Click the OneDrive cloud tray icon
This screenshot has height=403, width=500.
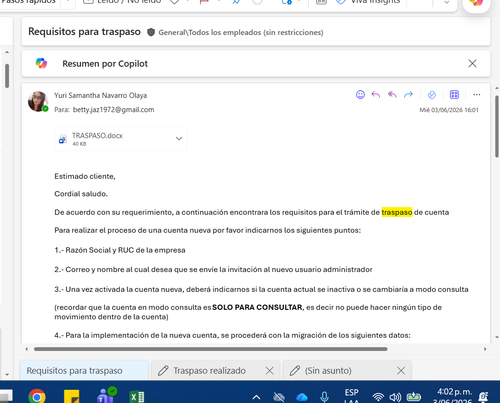click(302, 397)
